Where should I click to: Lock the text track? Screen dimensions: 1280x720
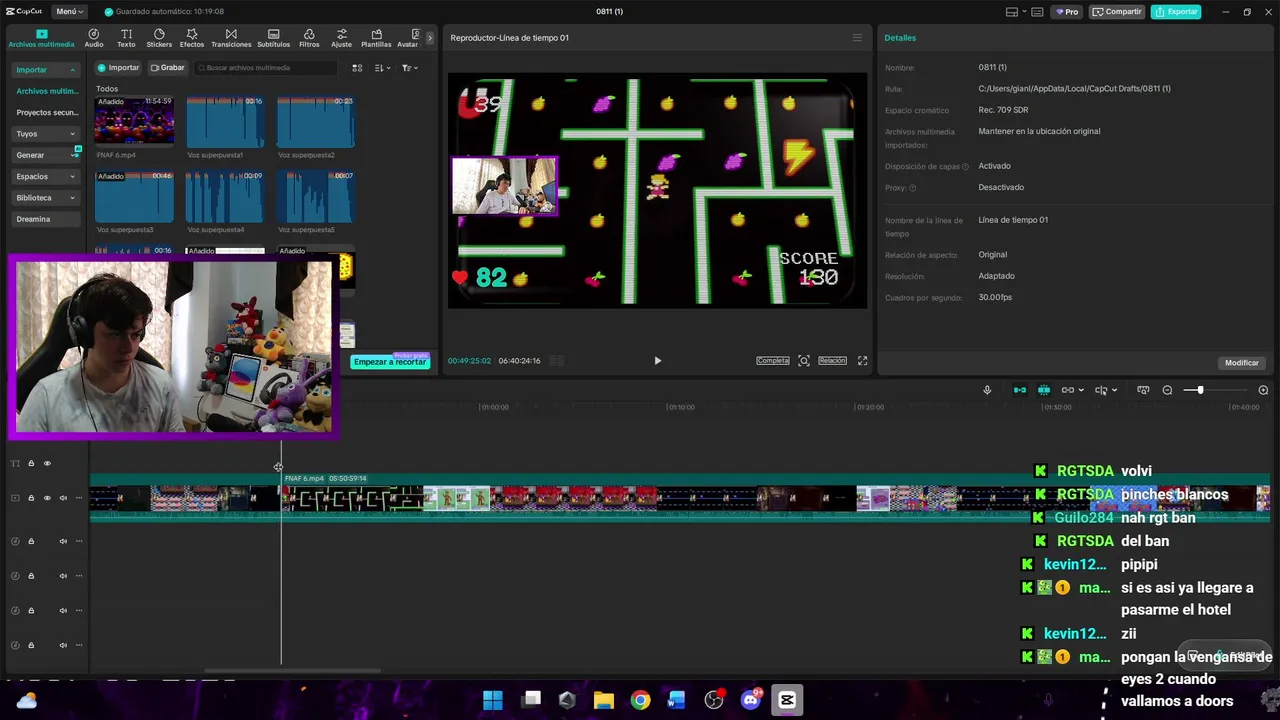[x=31, y=463]
